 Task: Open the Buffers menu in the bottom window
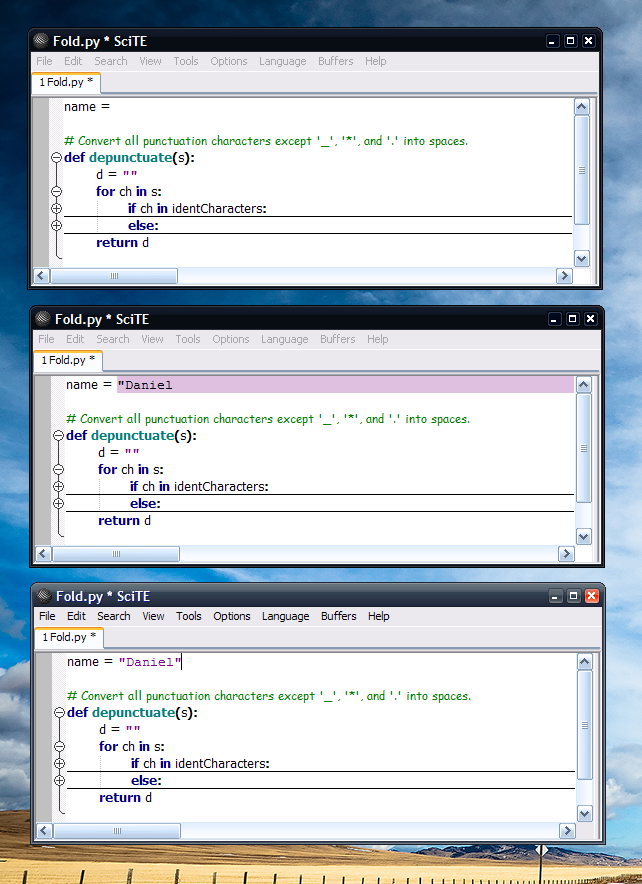[338, 616]
